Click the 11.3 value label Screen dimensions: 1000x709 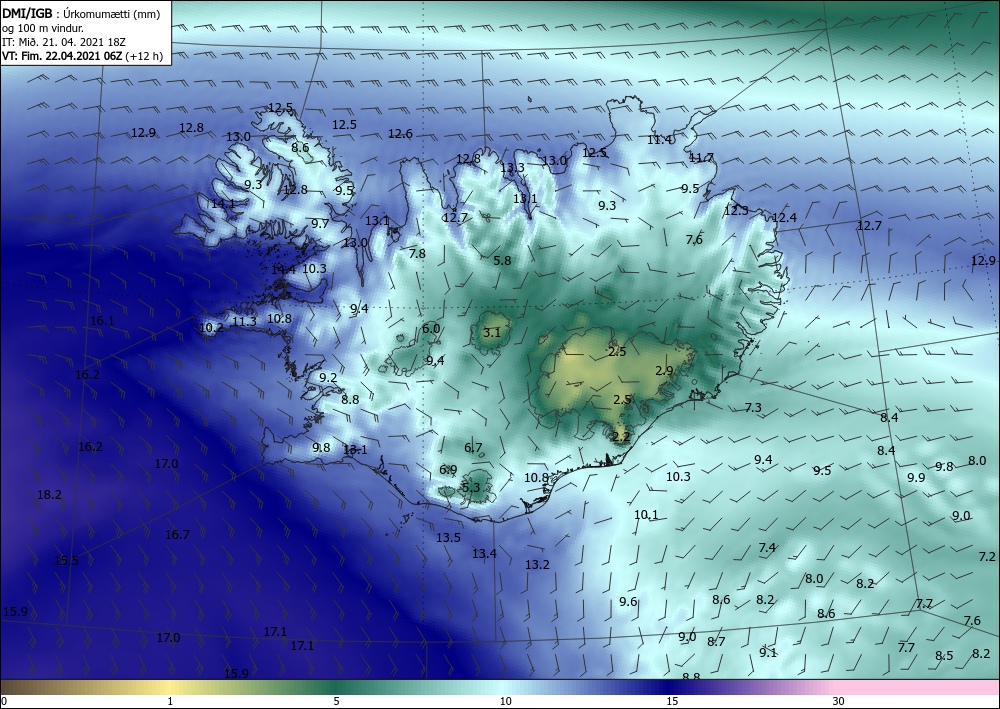244,321
